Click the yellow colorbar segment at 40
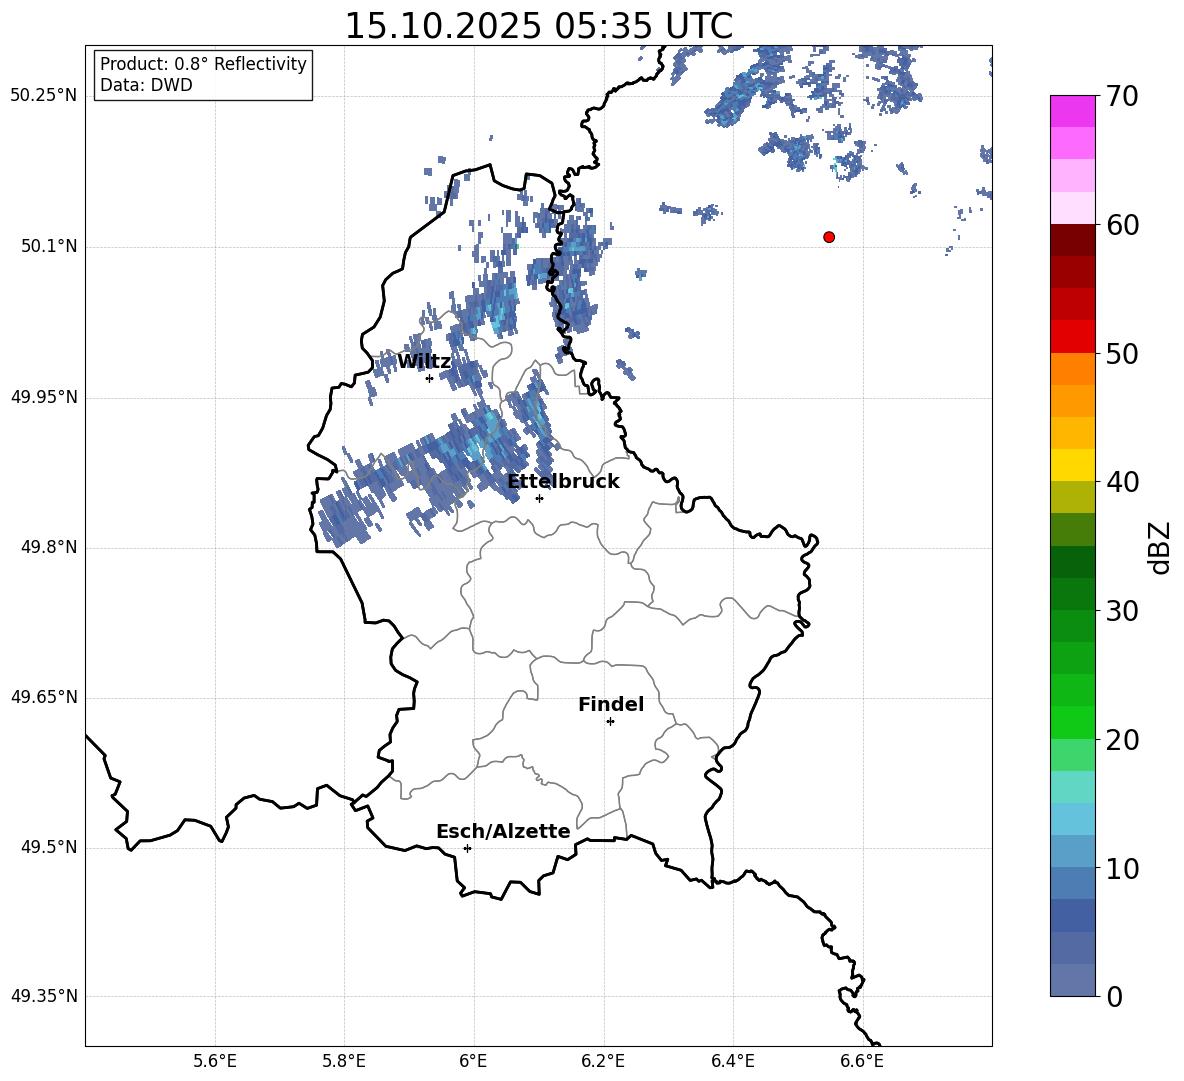1184x1081 pixels. 1072,466
